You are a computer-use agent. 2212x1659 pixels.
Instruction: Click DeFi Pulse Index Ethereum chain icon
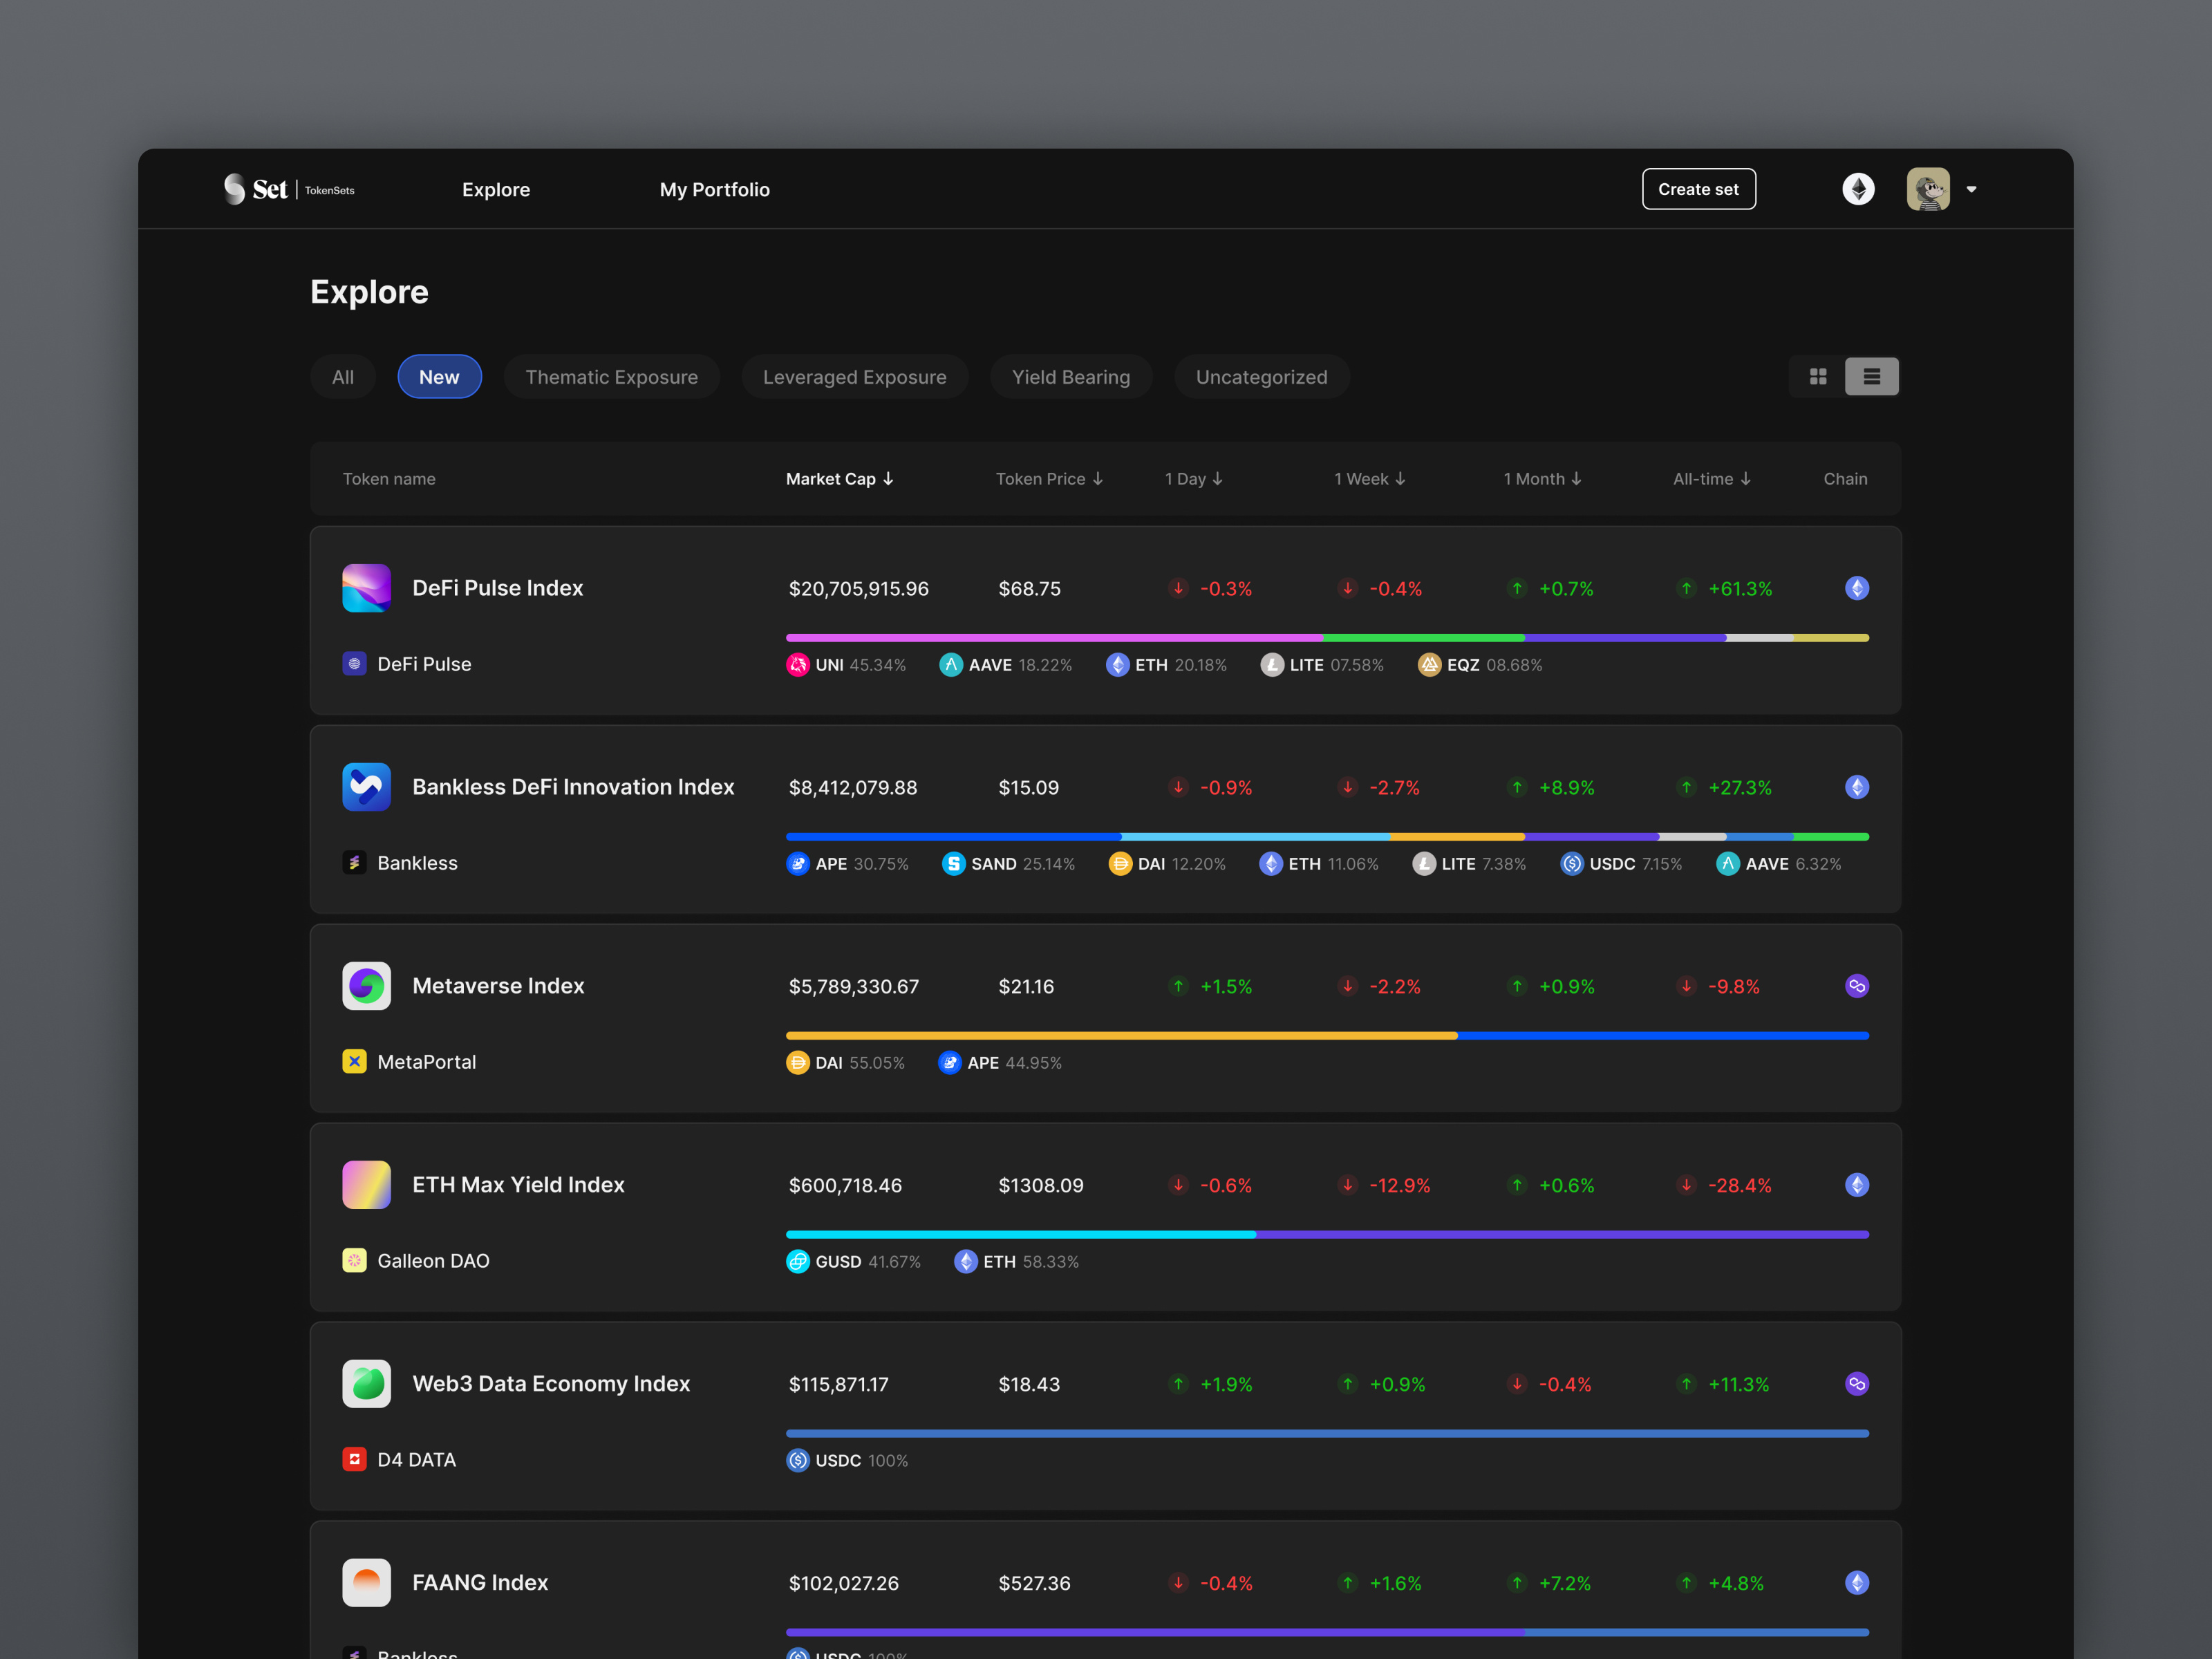tap(1857, 588)
